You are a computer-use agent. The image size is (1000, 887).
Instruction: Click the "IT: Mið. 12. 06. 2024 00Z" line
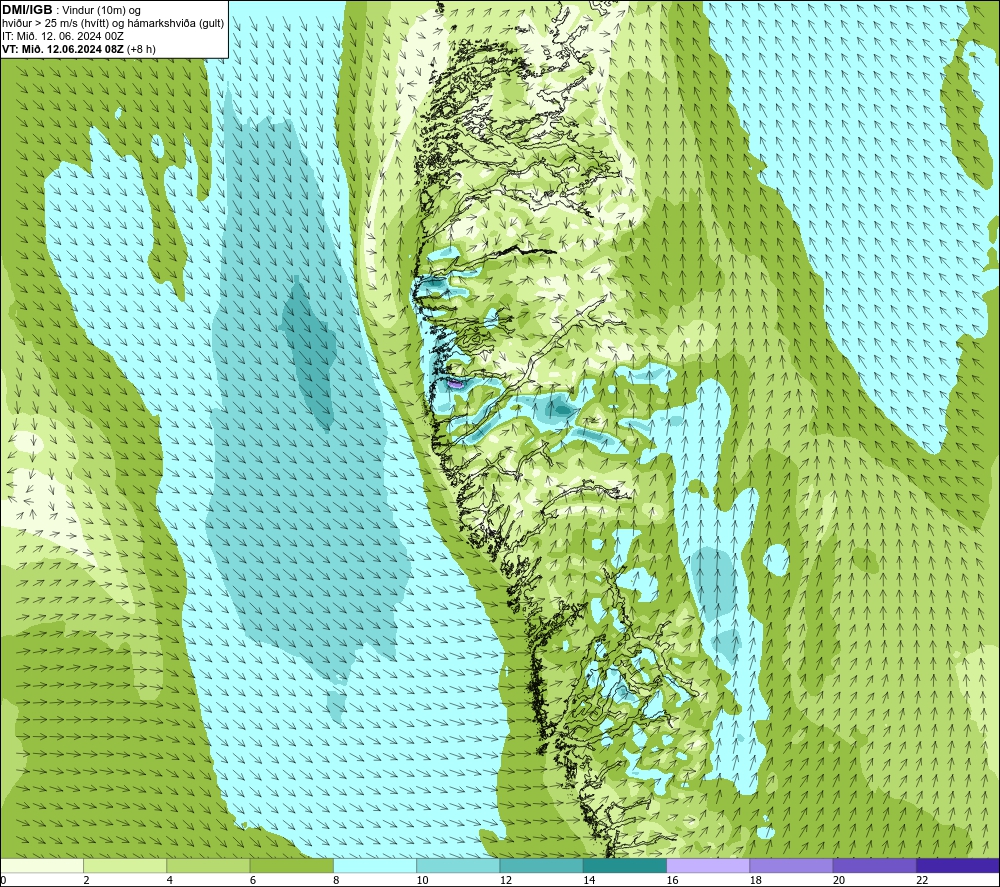(x=62, y=36)
